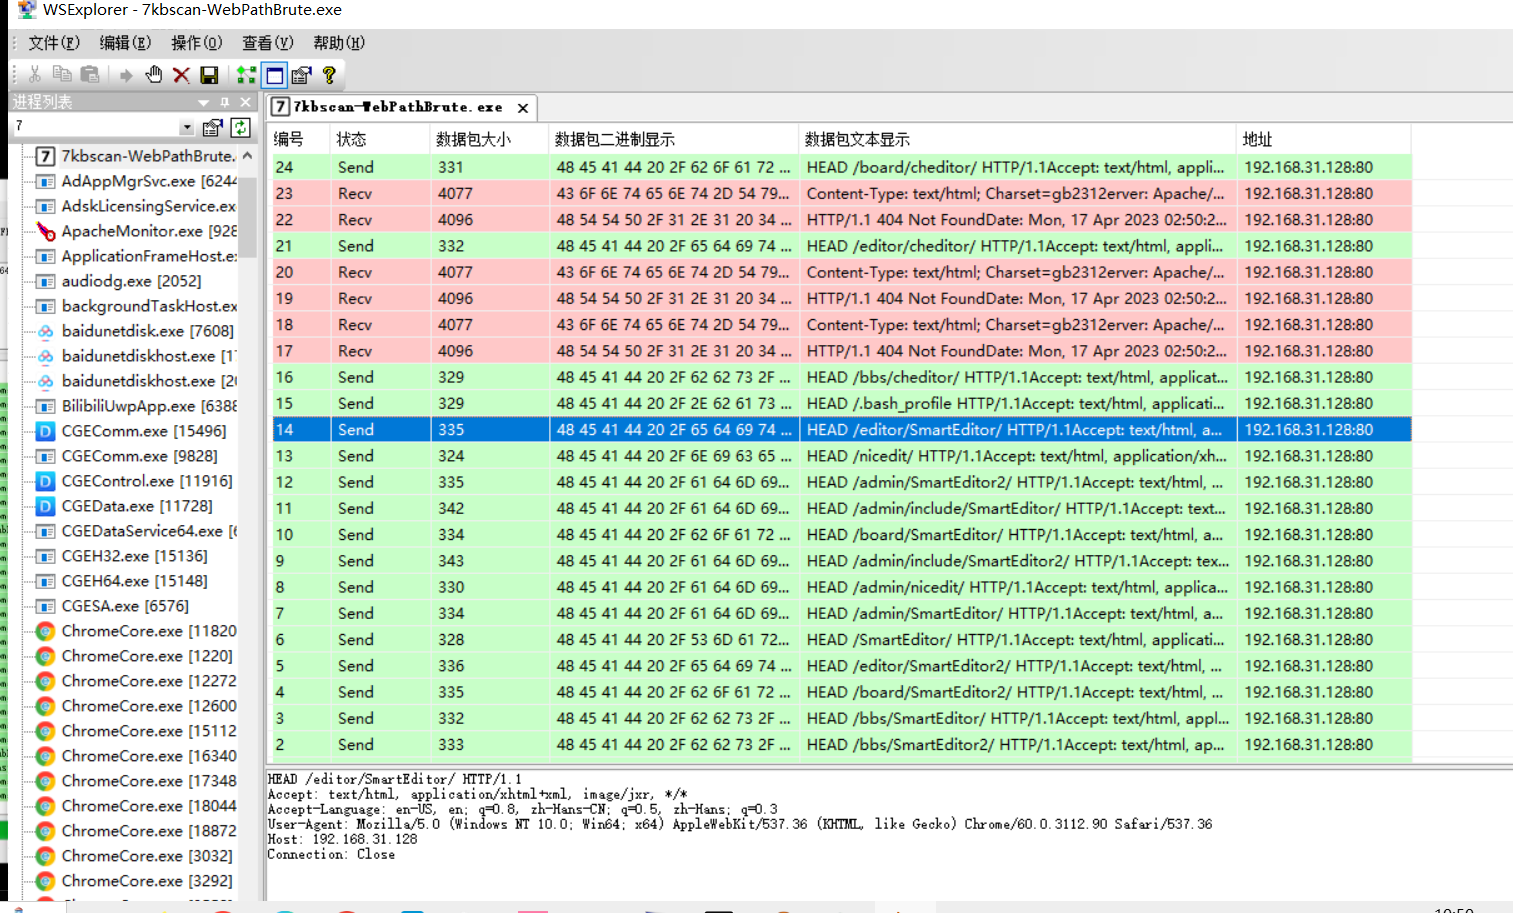
Task: Select packet 15 HEAD /.bash_profile row
Action: pos(841,403)
